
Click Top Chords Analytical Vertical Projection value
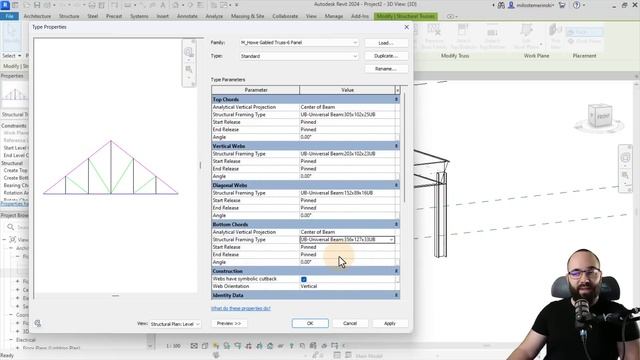[x=347, y=107]
